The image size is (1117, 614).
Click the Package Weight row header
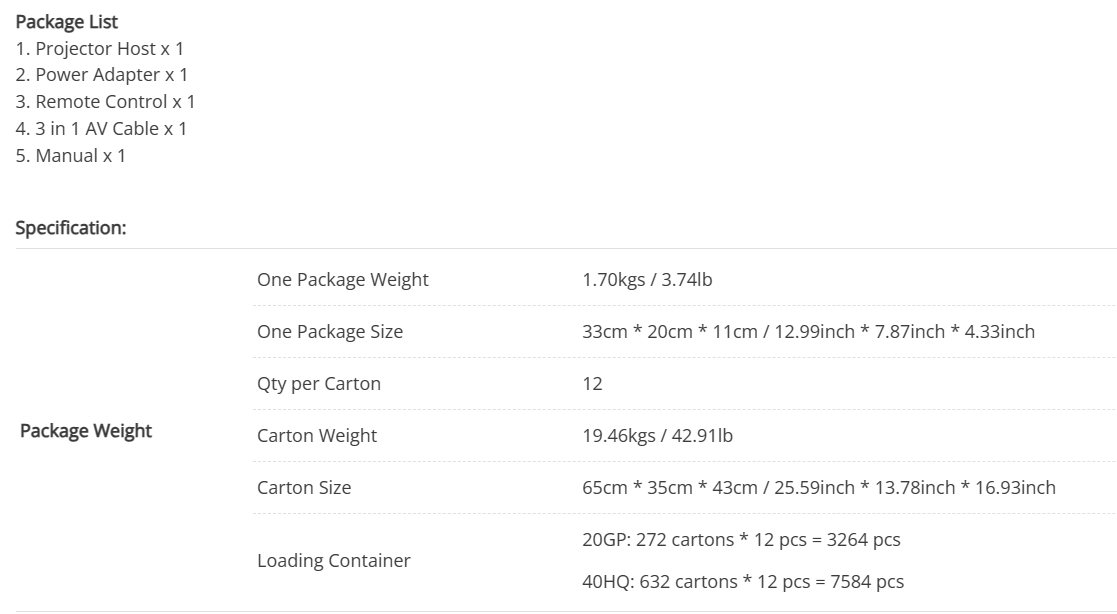[86, 431]
